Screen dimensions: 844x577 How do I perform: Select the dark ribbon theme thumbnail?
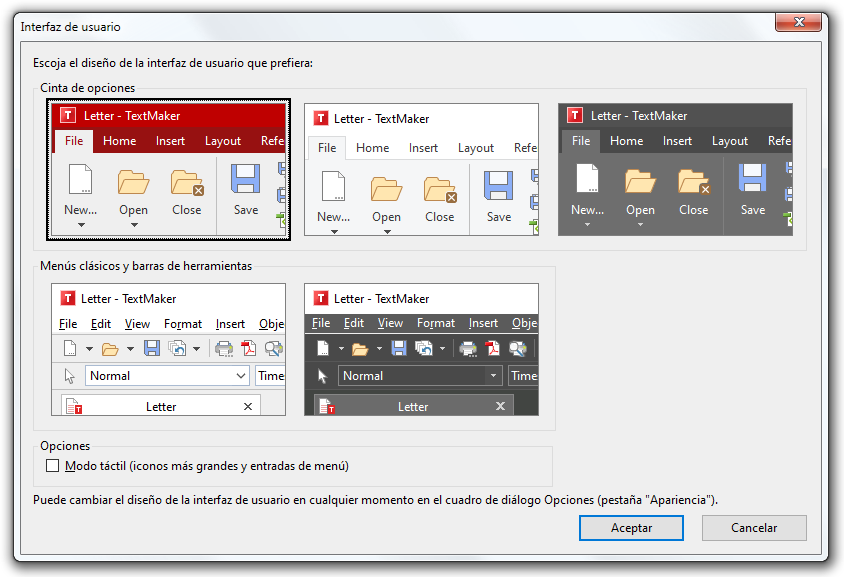[675, 170]
